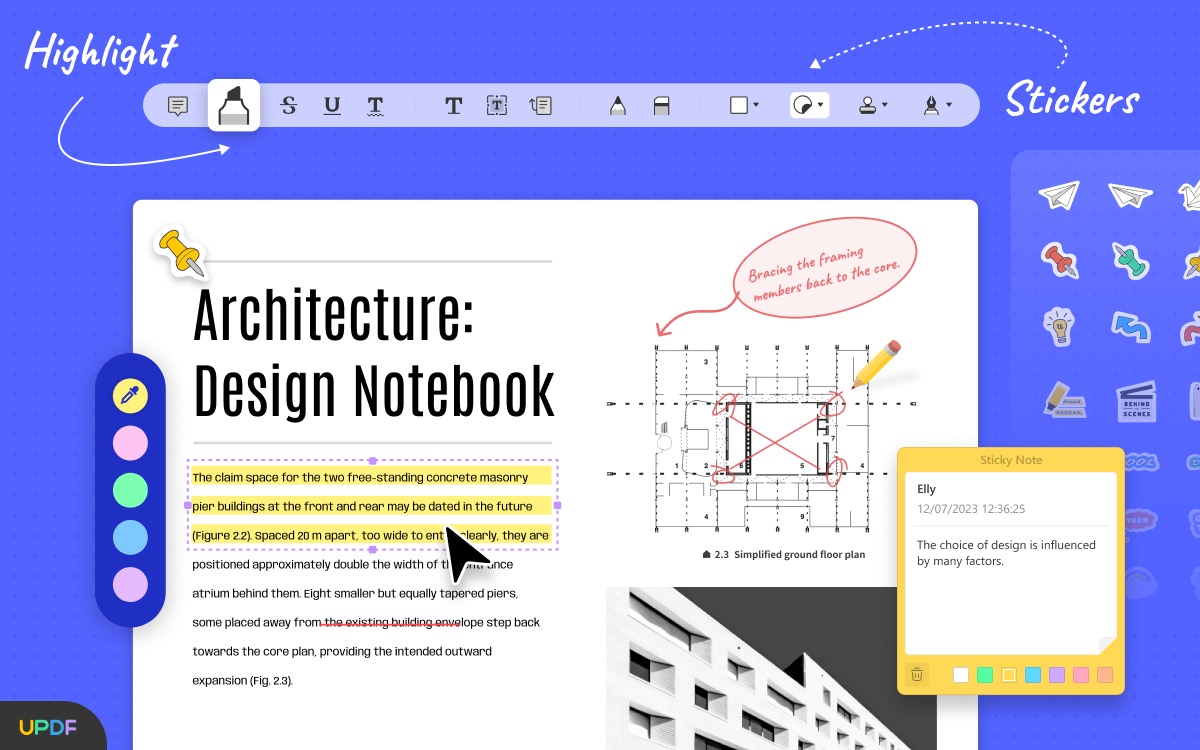This screenshot has height=750, width=1200.
Task: Select the Strikethrough annotation tool
Action: point(289,104)
